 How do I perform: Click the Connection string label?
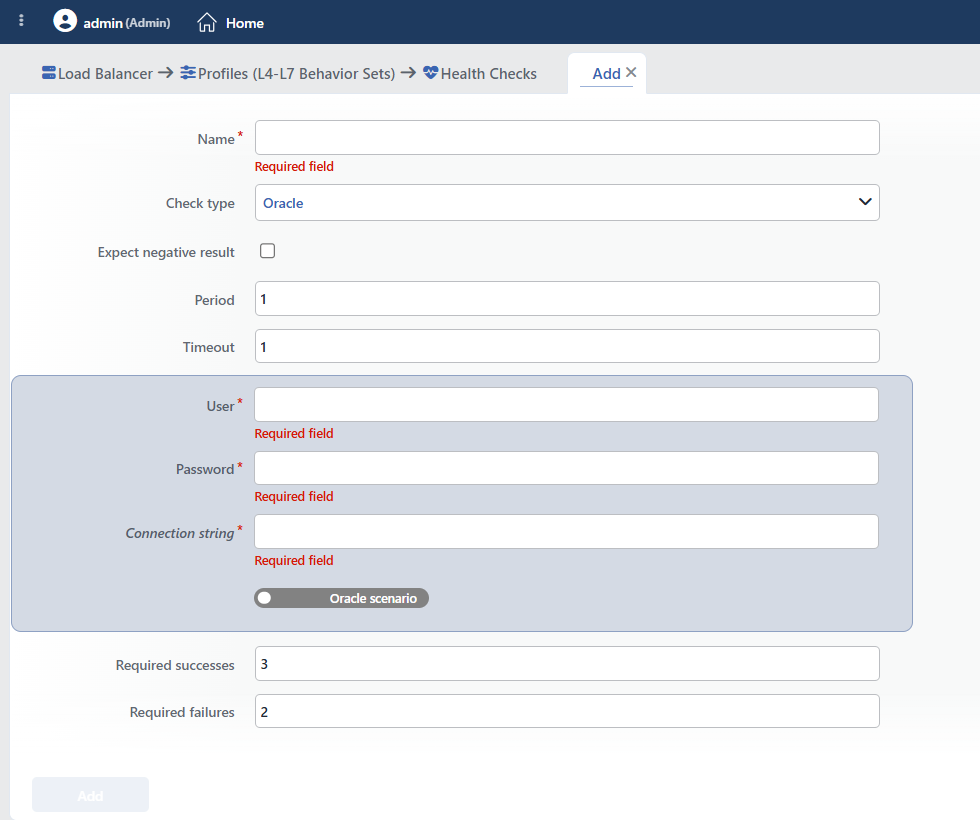pos(180,533)
